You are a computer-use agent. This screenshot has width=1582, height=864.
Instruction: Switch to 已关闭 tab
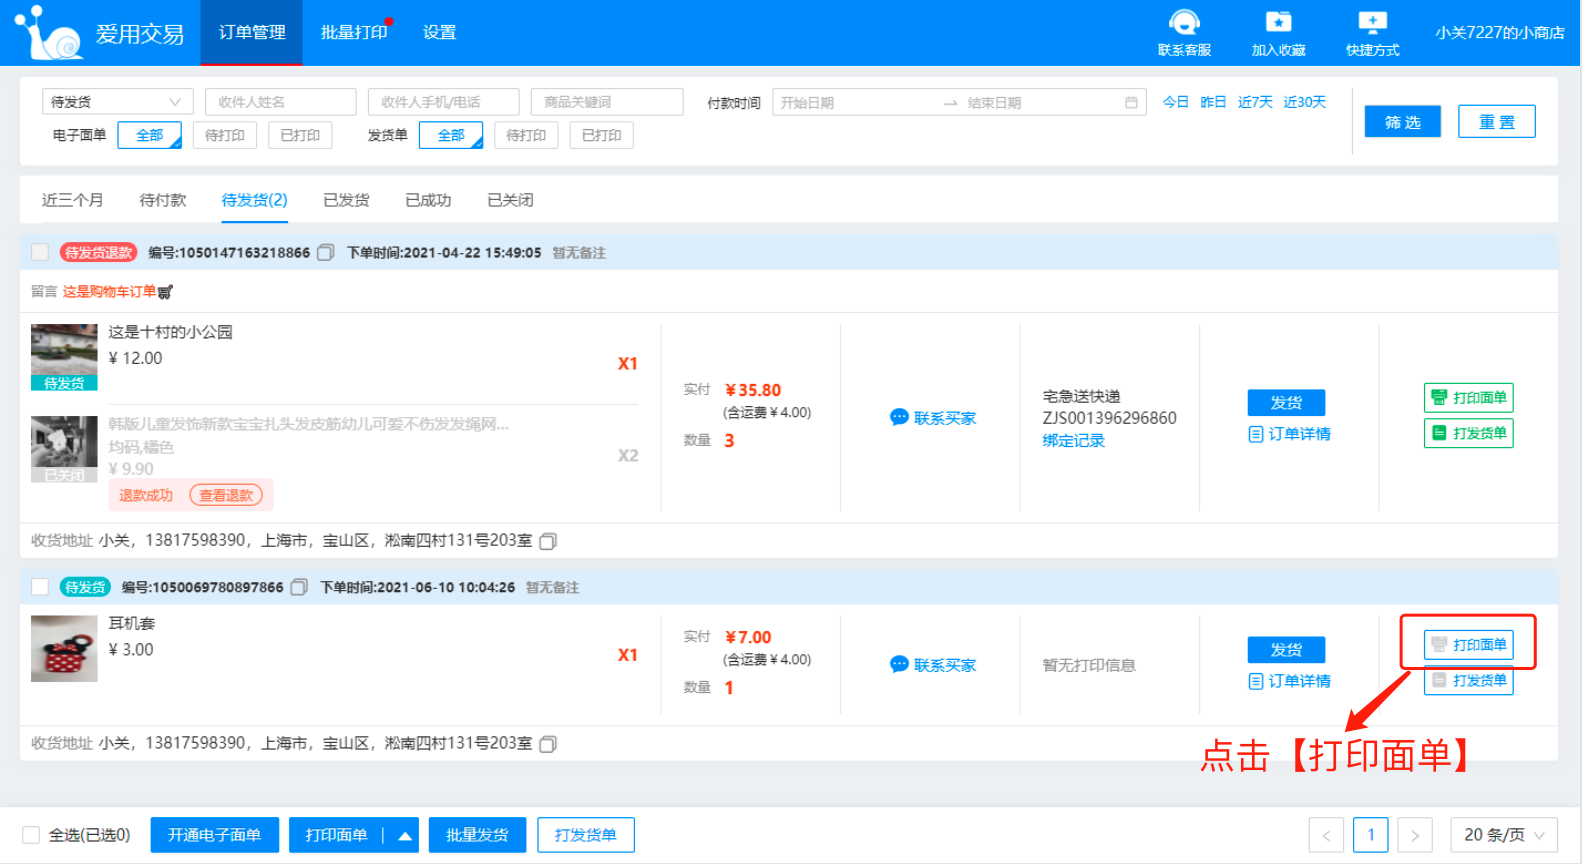(x=510, y=200)
